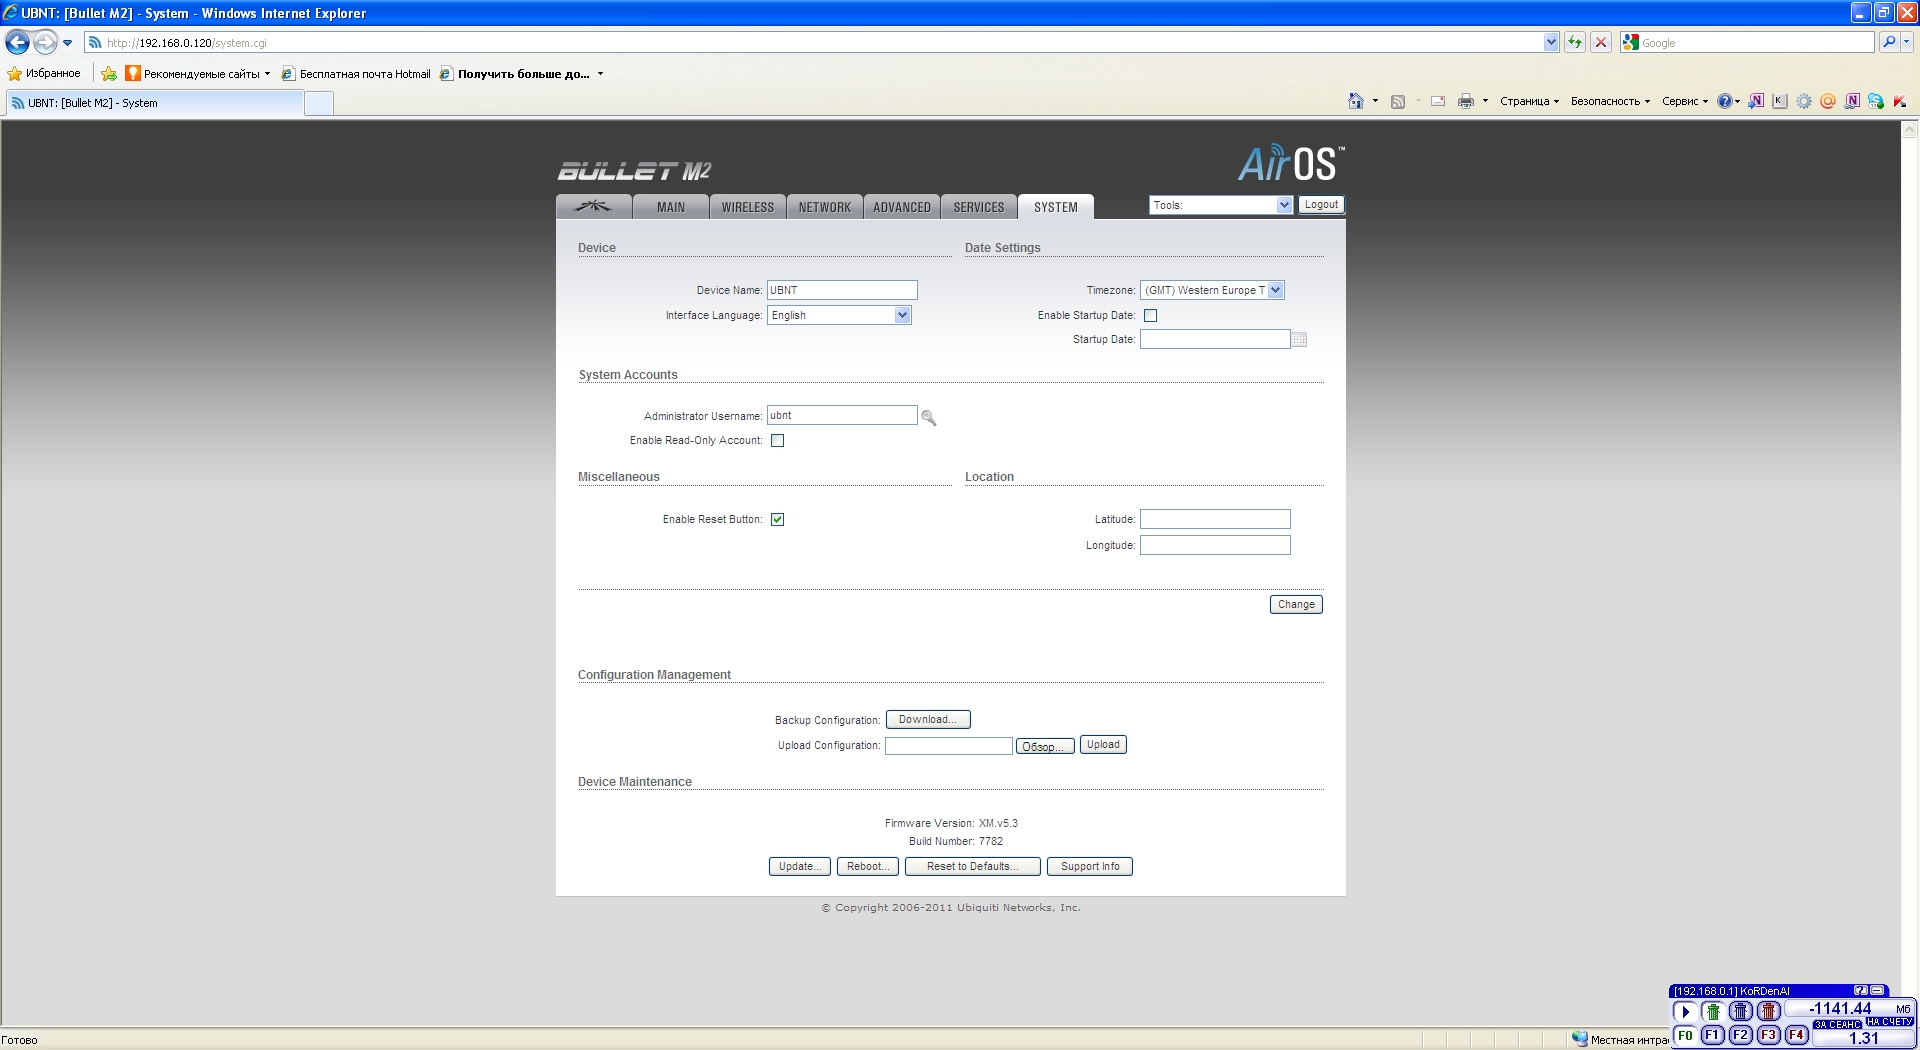Screen dimensions: 1920x1050
Task: Open the Timezone dropdown
Action: (x=1212, y=290)
